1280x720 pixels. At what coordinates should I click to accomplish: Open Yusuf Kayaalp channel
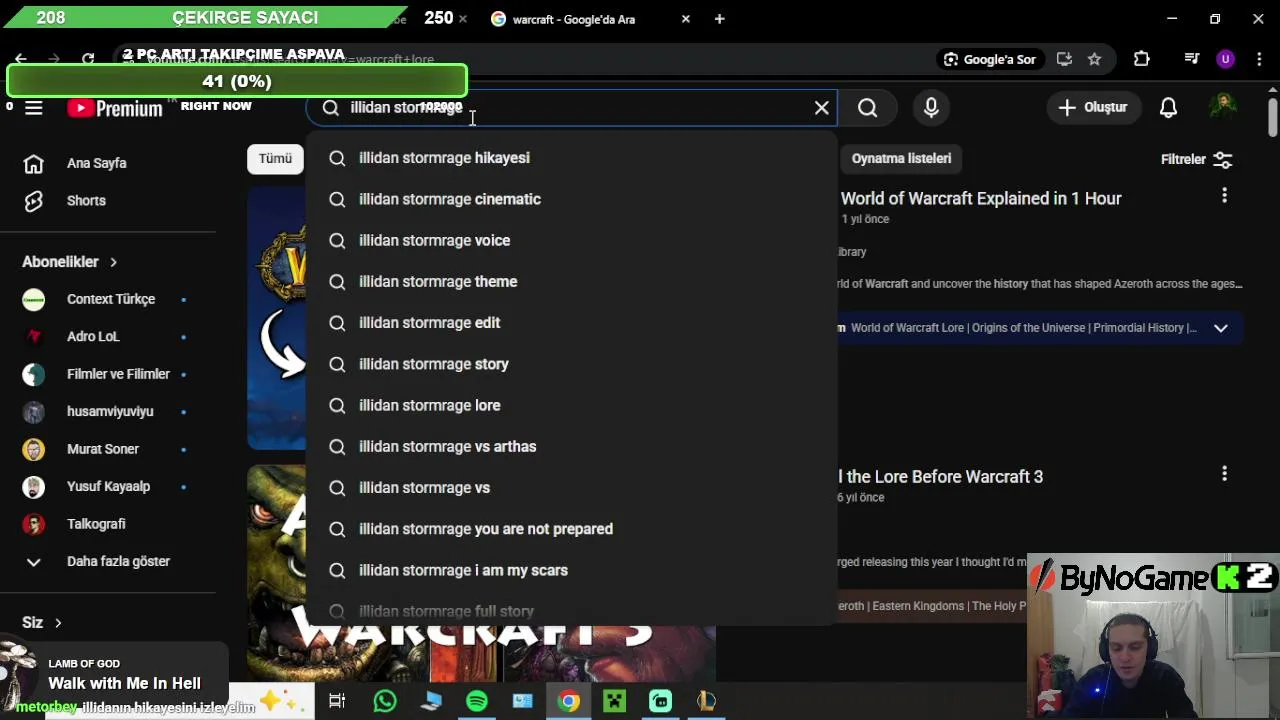[107, 487]
